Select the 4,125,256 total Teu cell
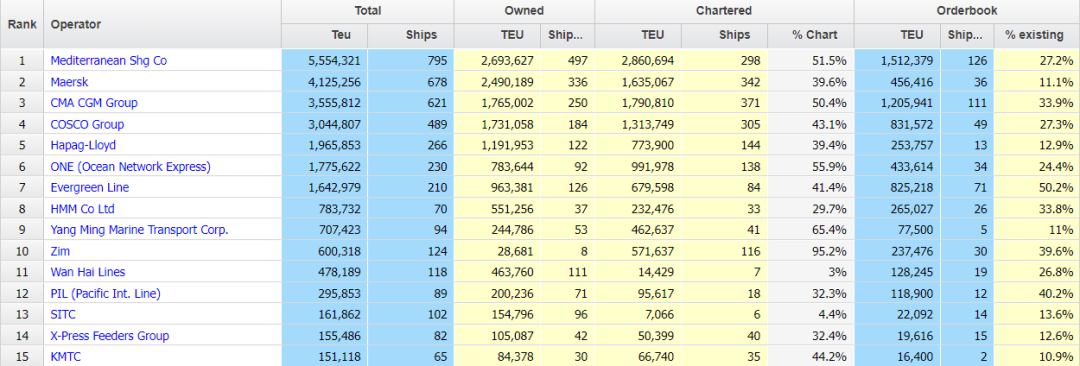 [x=324, y=82]
